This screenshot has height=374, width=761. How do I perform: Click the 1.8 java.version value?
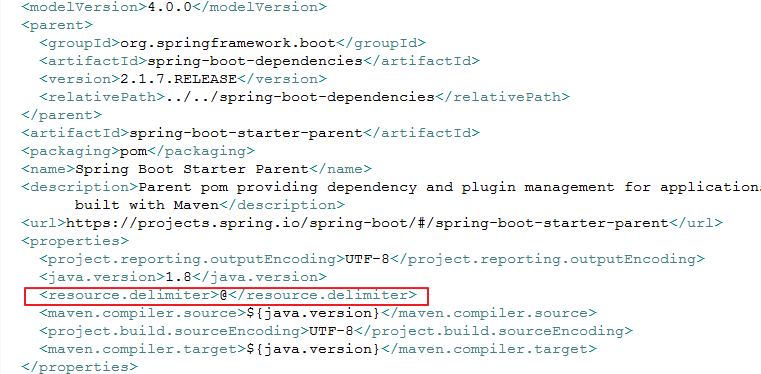178,276
